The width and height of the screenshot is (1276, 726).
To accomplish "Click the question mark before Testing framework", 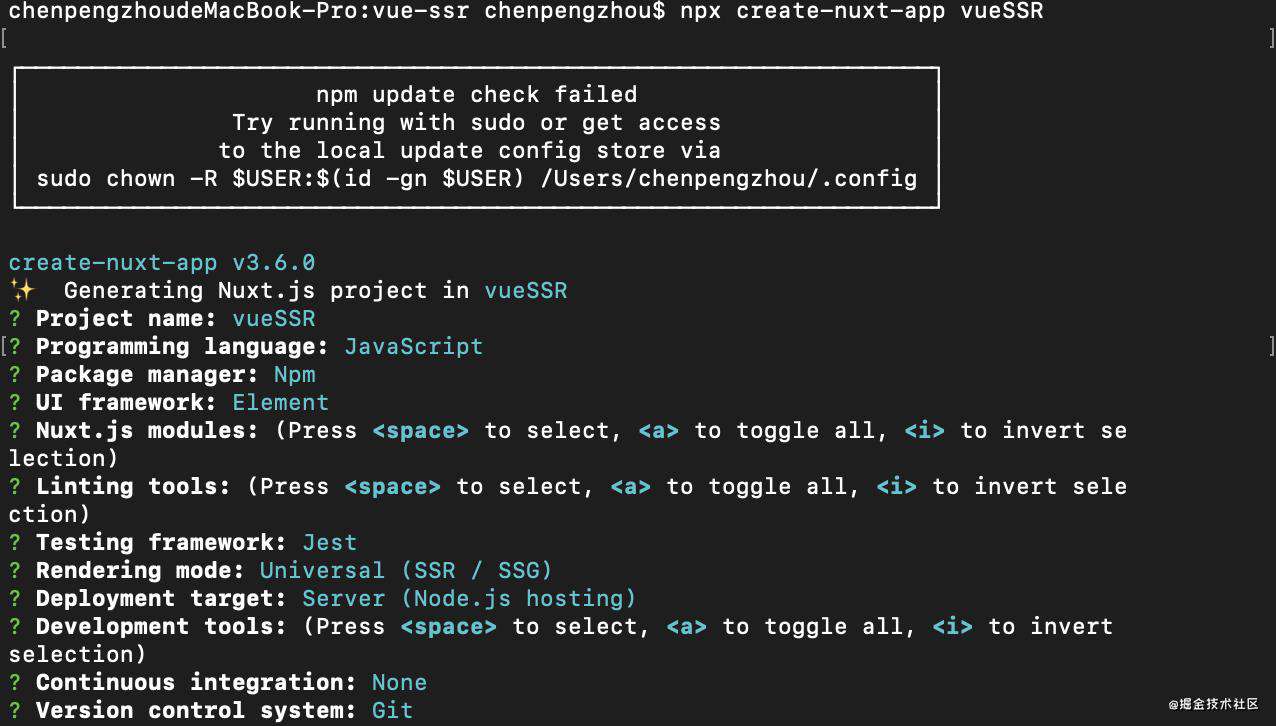I will tap(15, 542).
